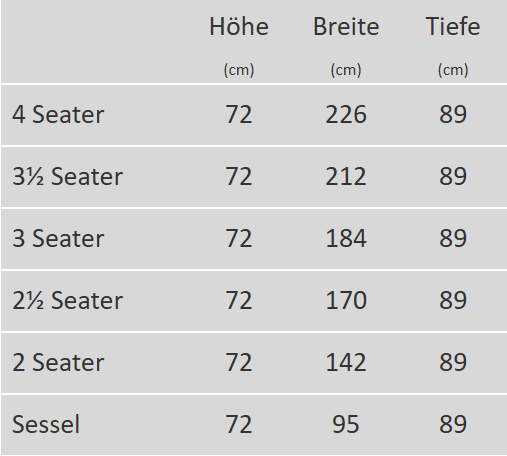Select the 4 Seater row label
Viewport: 507px width, 456px height.
58,114
